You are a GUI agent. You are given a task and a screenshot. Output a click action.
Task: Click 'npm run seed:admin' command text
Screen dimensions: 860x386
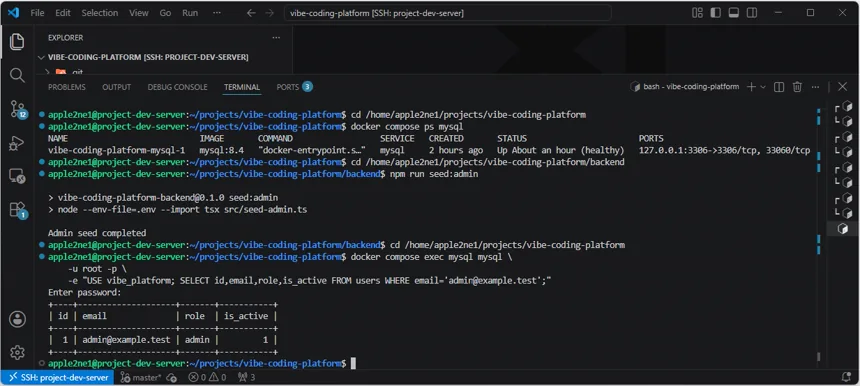[x=434, y=174]
